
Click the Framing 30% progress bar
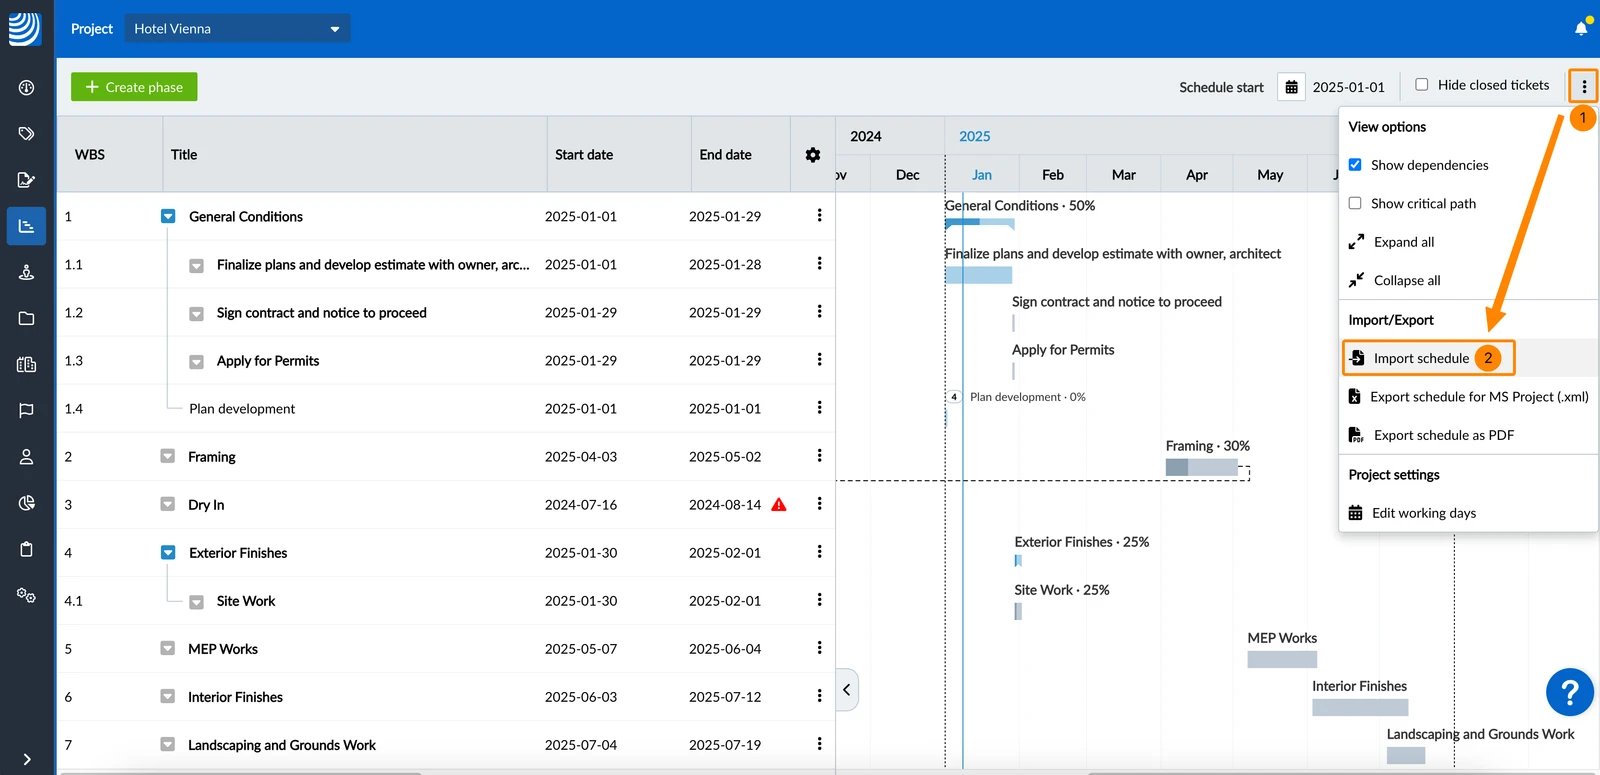click(1202, 467)
